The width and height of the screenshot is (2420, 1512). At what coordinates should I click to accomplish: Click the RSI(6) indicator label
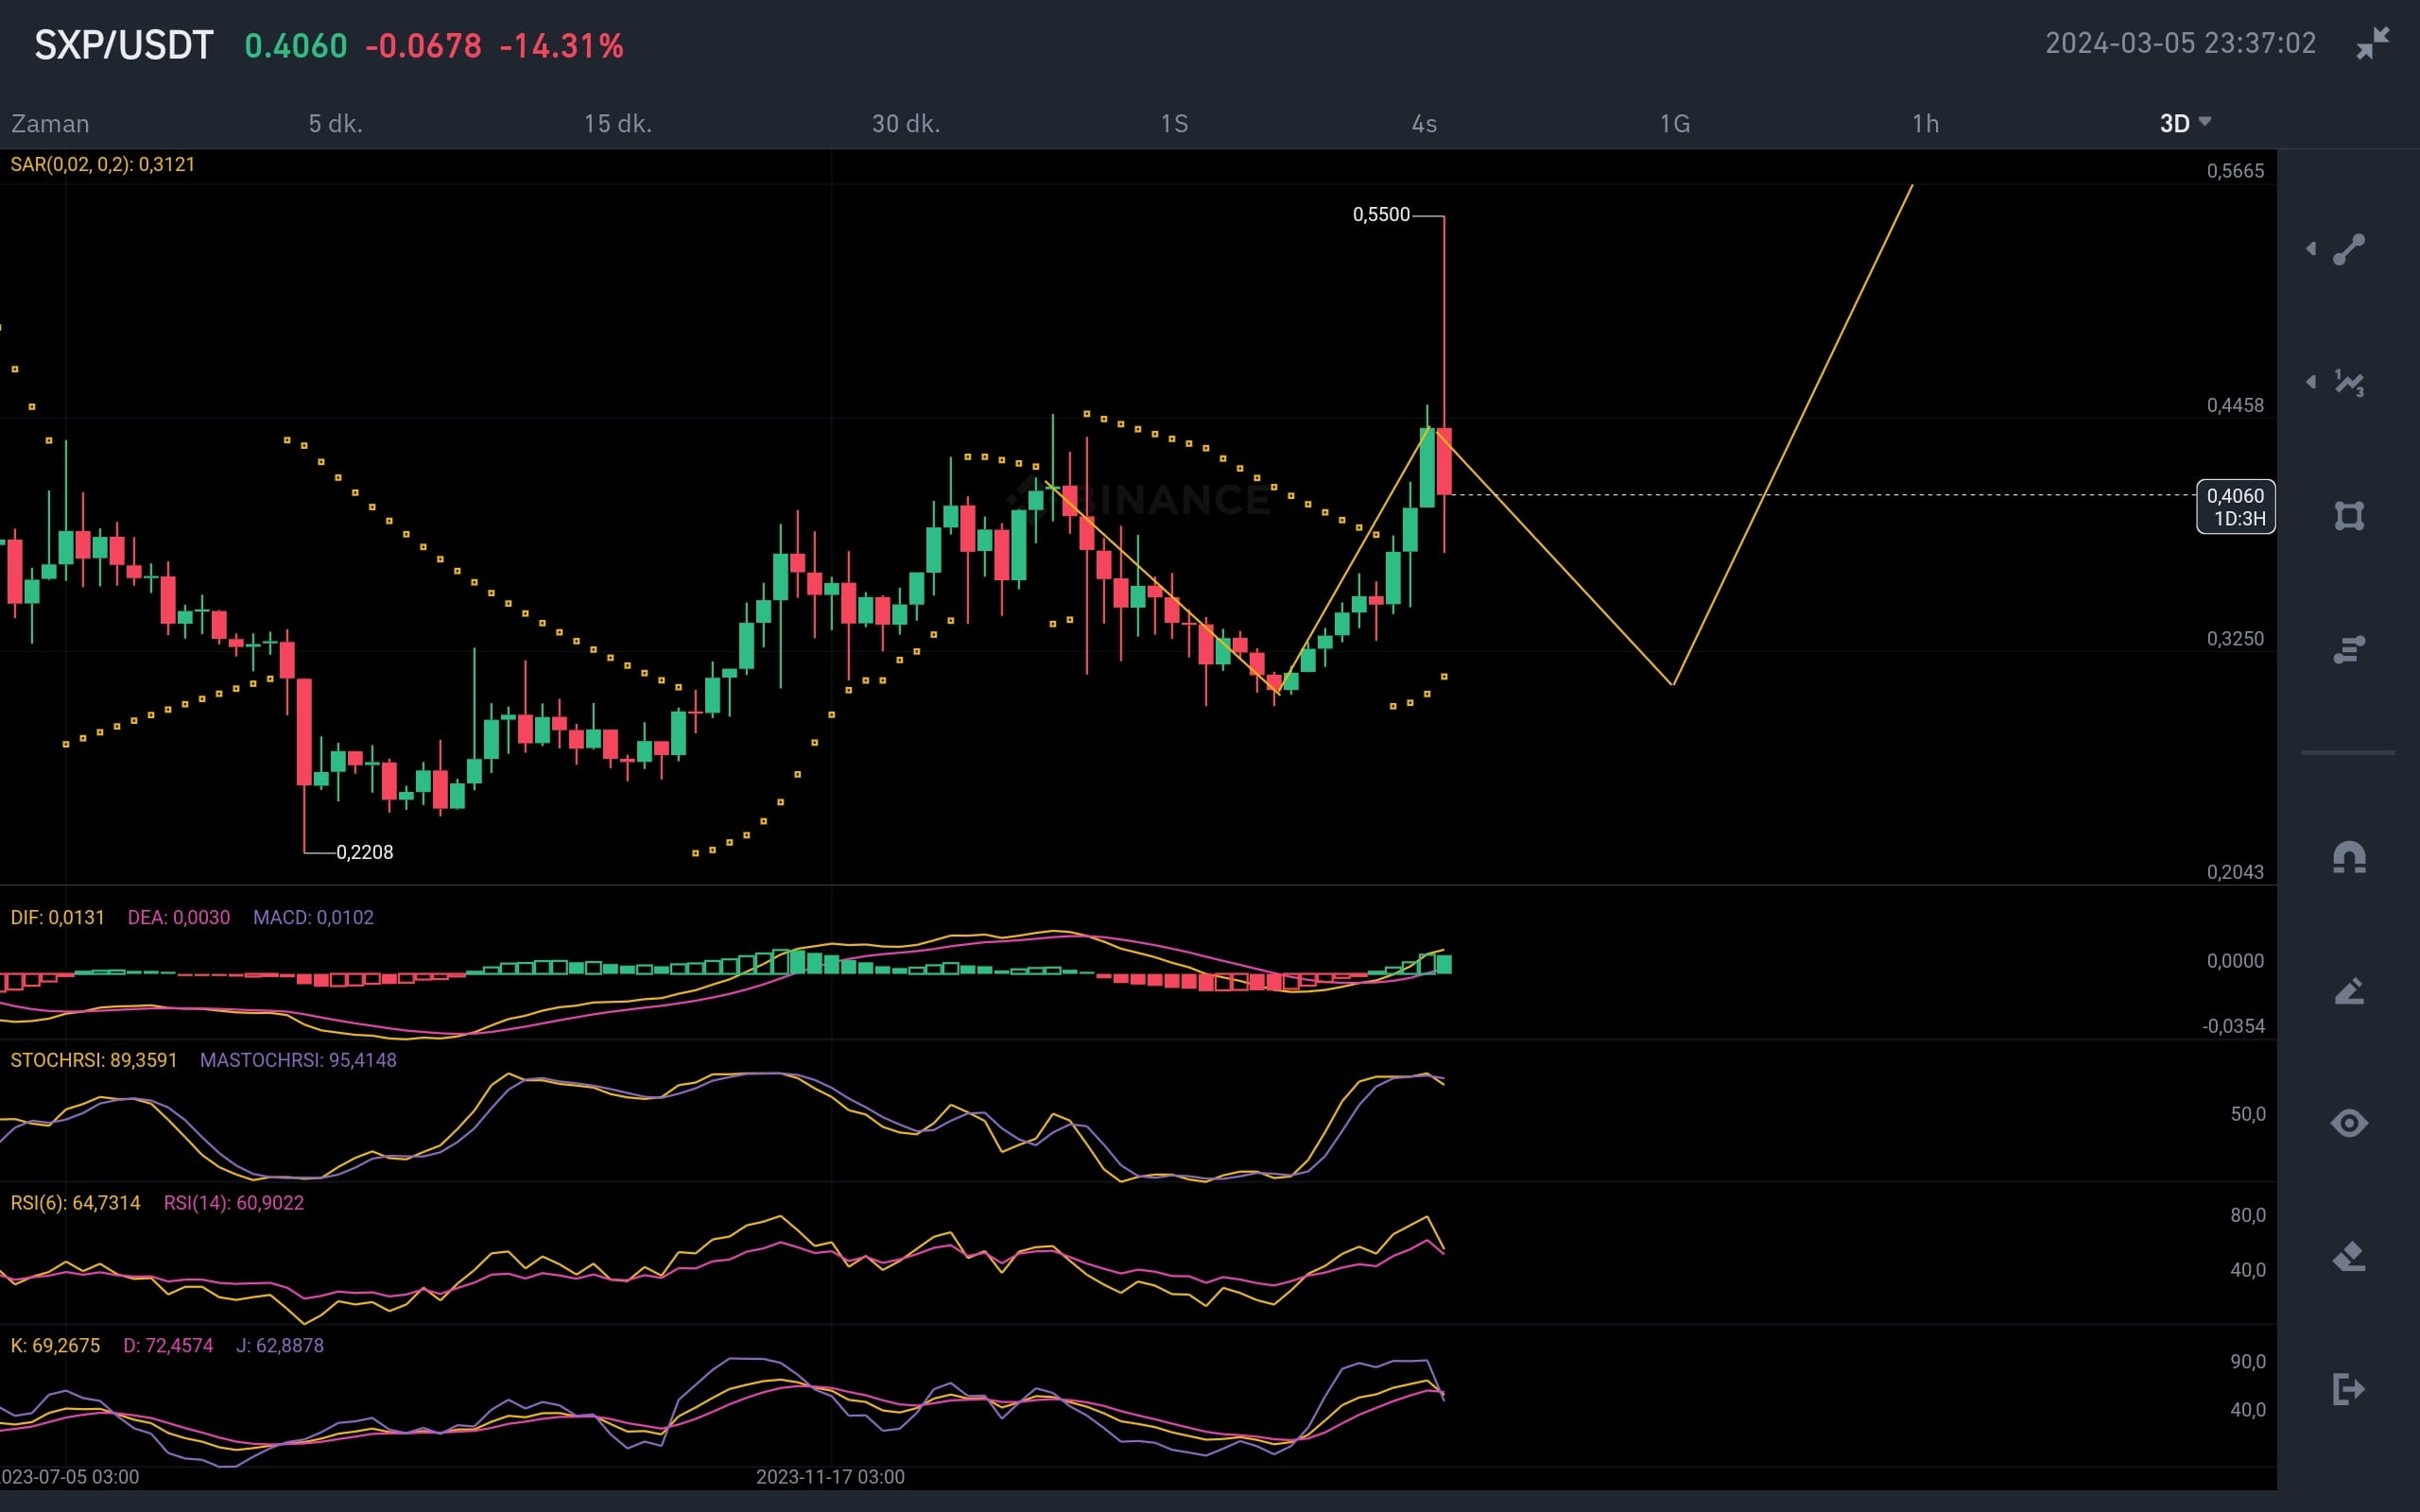(75, 1203)
